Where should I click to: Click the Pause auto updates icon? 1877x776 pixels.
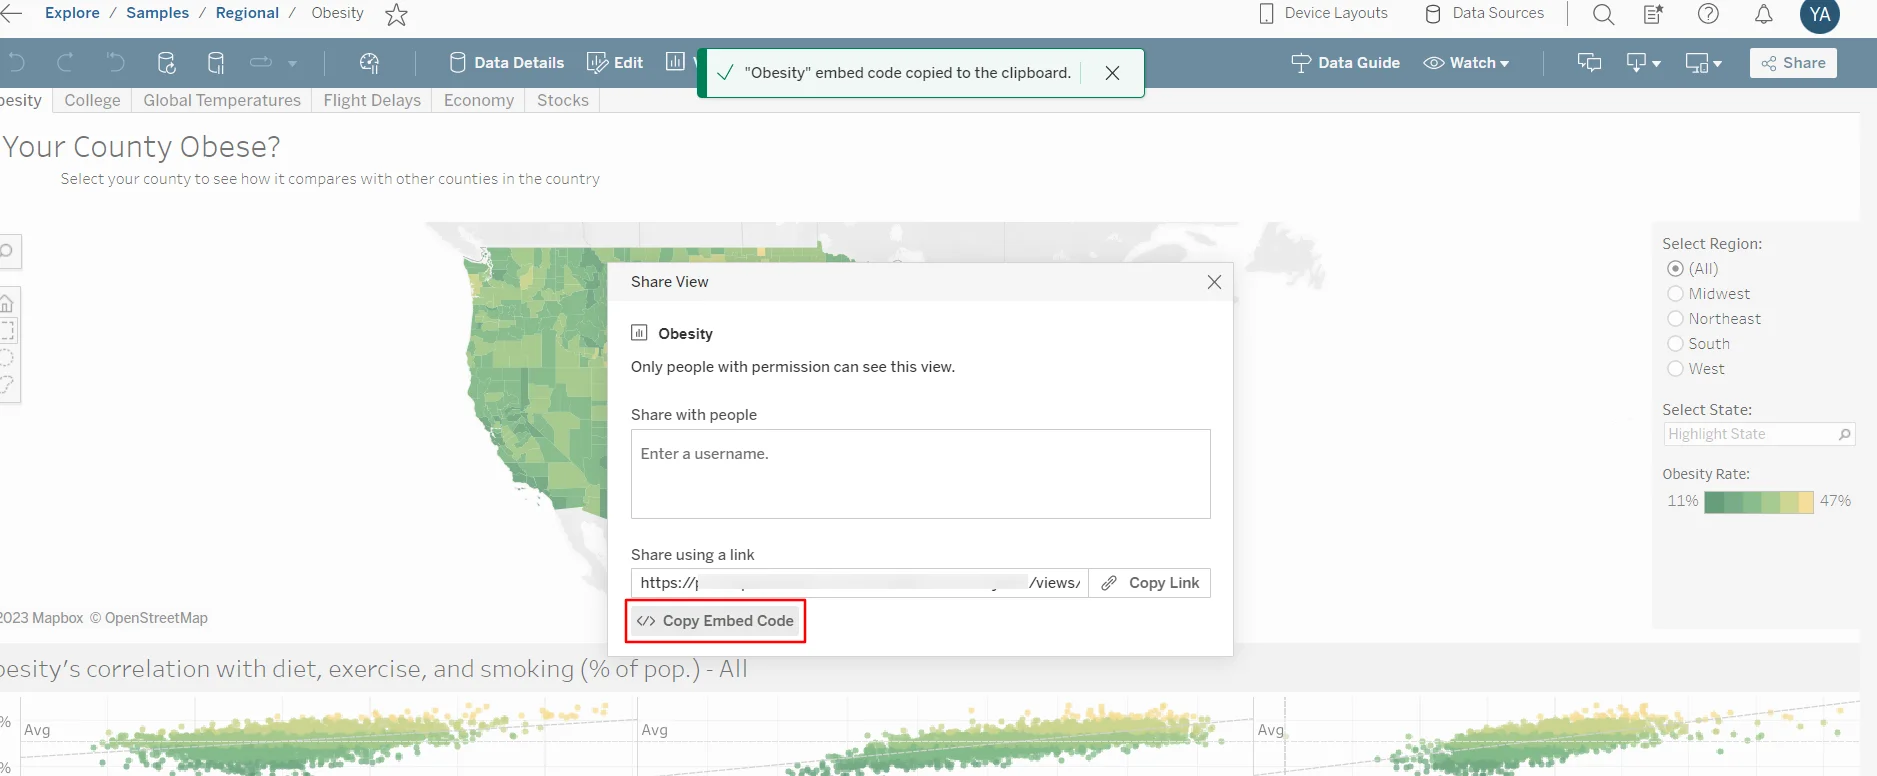[216, 63]
